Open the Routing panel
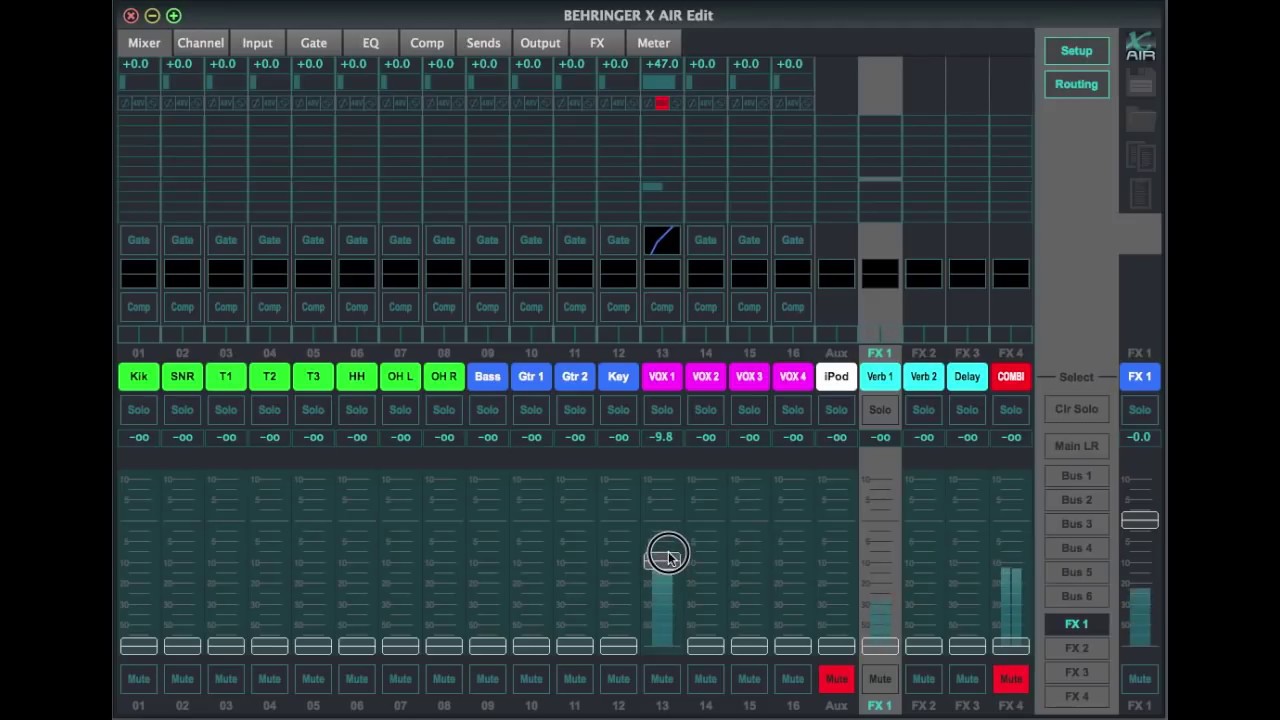1280x720 pixels. pyautogui.click(x=1077, y=85)
